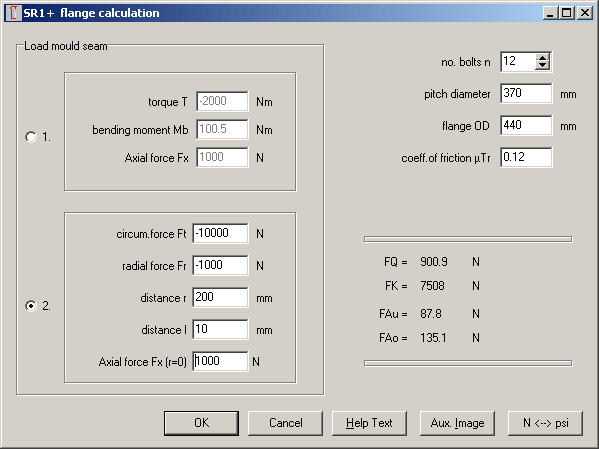Click the radial force Fr input field
The width and height of the screenshot is (599, 449).
point(220,265)
